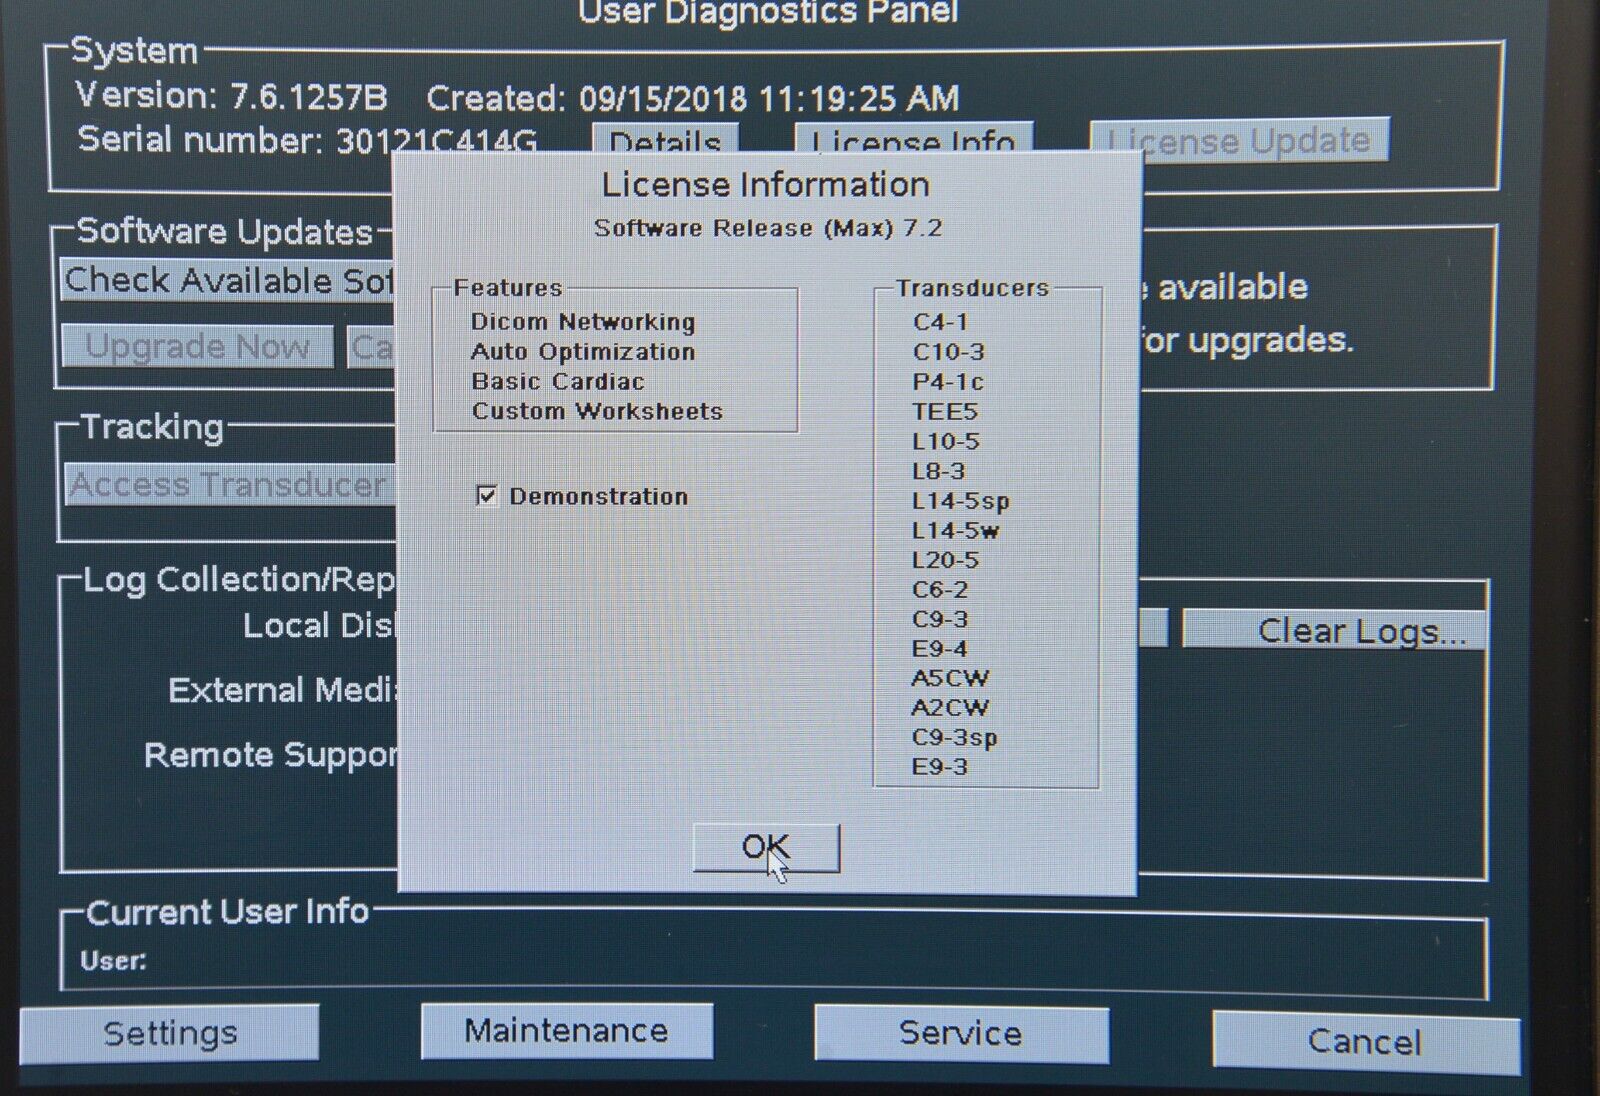Select transducer C6-2
The height and width of the screenshot is (1096, 1600).
click(940, 590)
